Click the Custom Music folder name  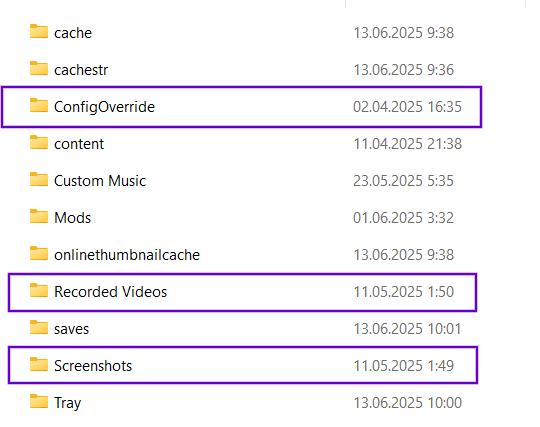coord(100,181)
